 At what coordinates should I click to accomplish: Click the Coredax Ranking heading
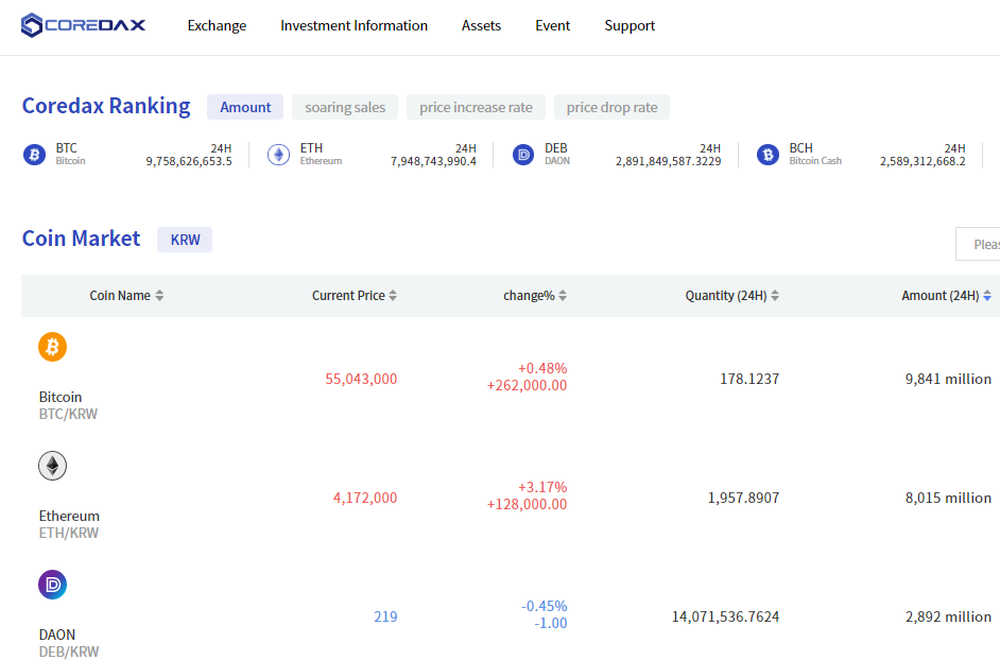pyautogui.click(x=106, y=106)
